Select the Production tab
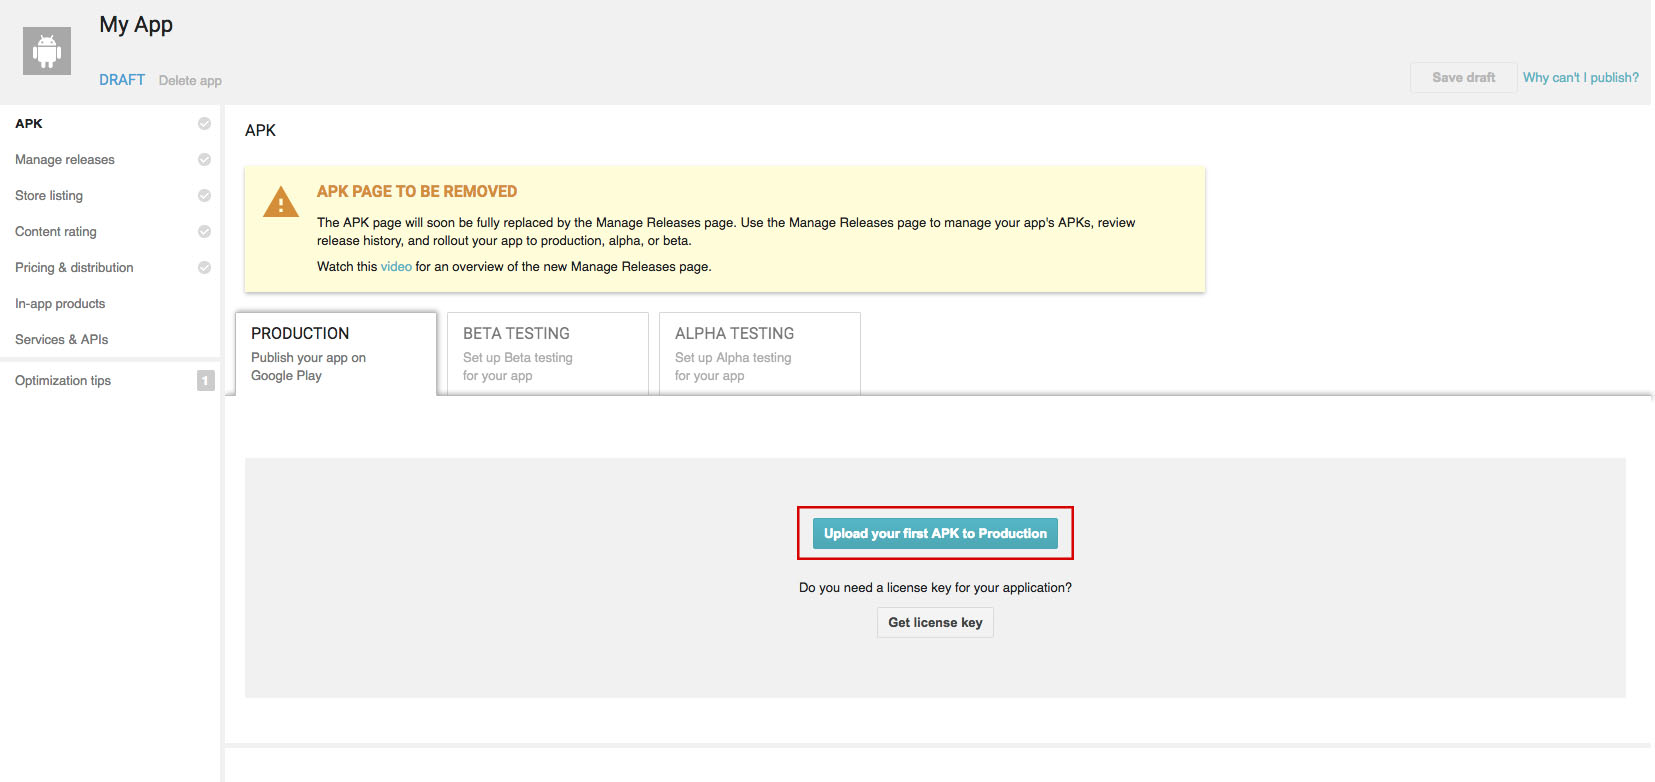This screenshot has height=782, width=1655. tap(335, 354)
